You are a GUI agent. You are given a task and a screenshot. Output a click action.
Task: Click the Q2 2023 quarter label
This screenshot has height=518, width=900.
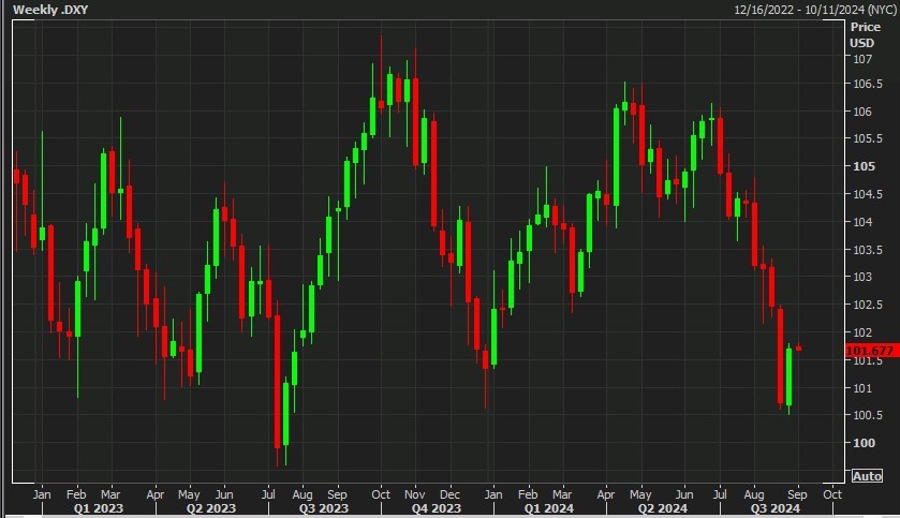pos(211,509)
